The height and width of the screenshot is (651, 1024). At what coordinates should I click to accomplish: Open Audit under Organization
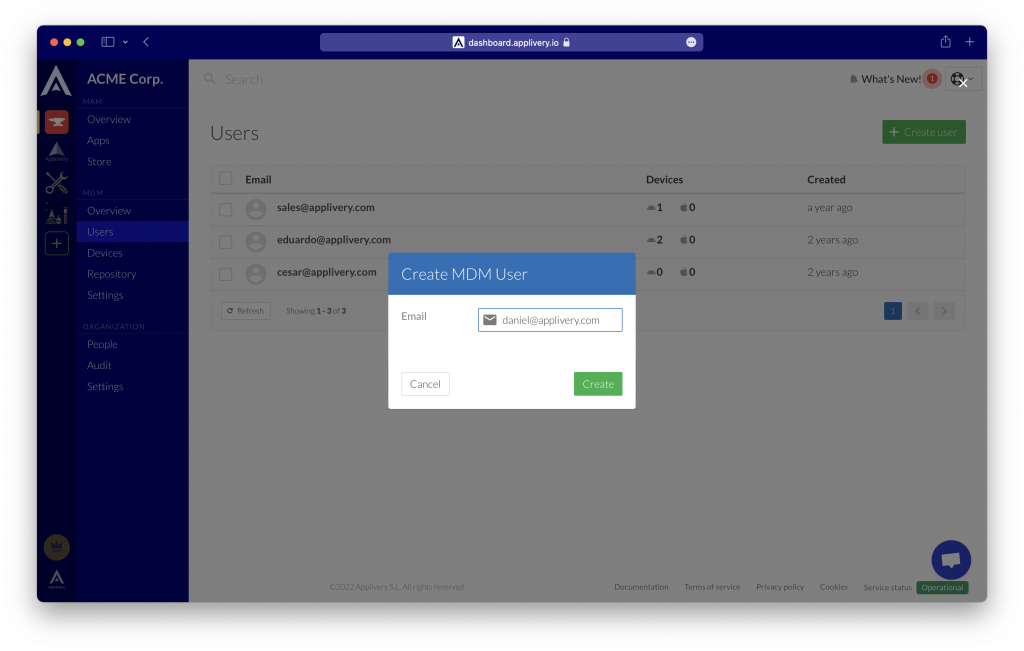(x=99, y=365)
